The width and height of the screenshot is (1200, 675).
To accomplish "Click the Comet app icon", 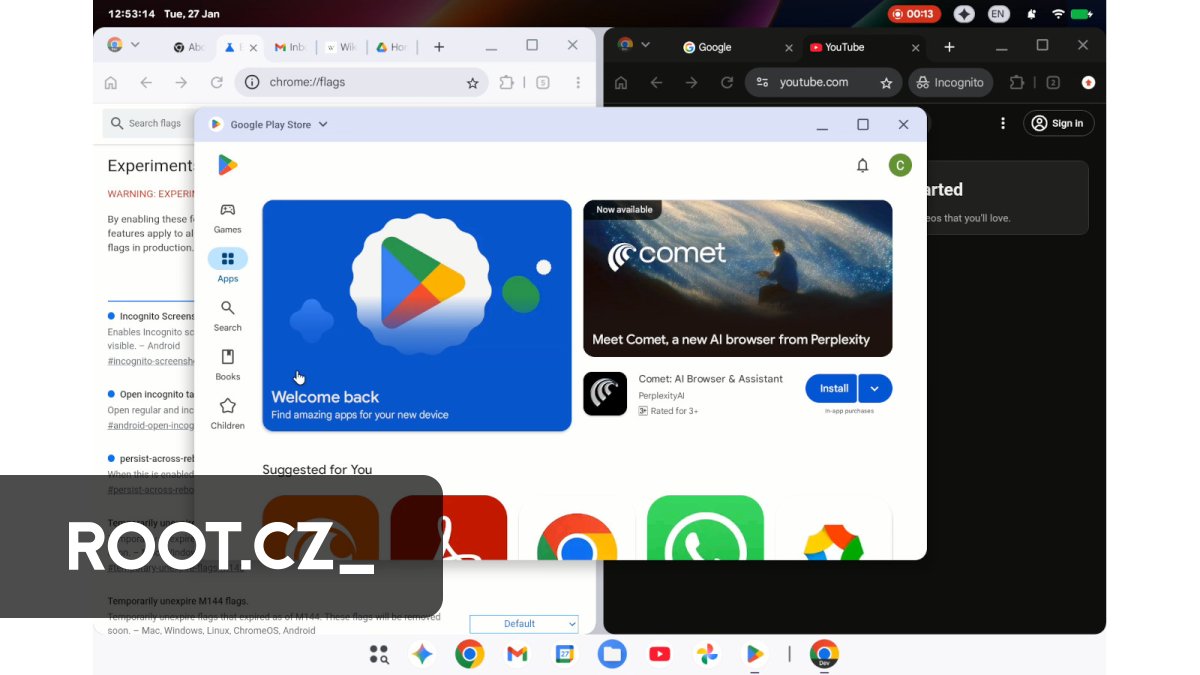I will (605, 394).
